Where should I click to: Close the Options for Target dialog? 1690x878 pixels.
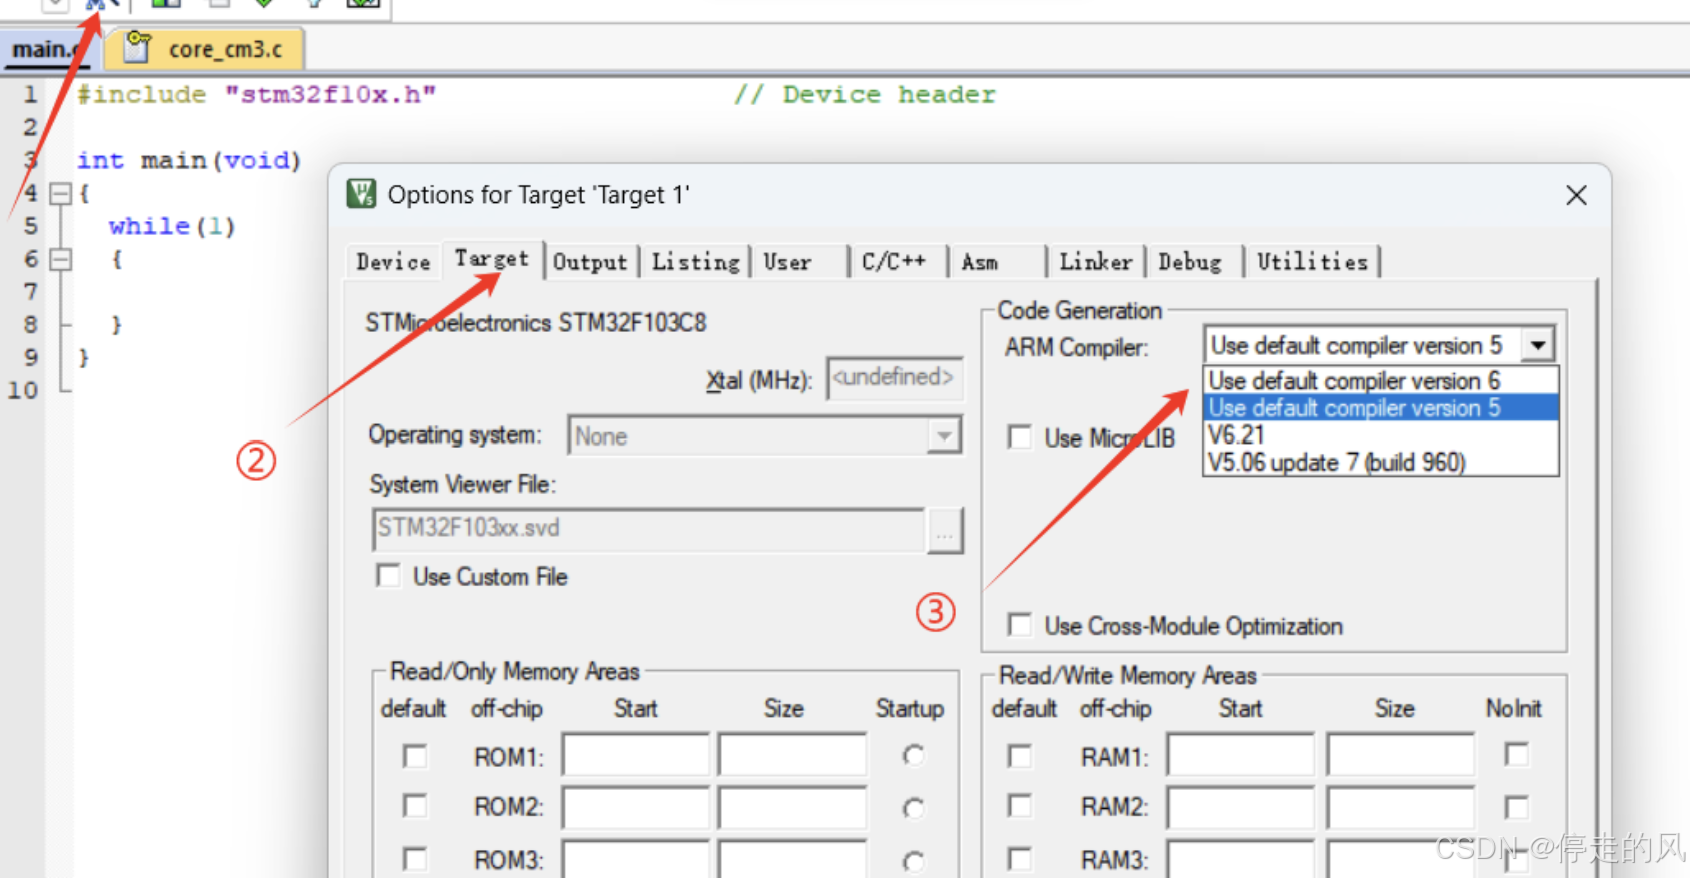(x=1576, y=195)
